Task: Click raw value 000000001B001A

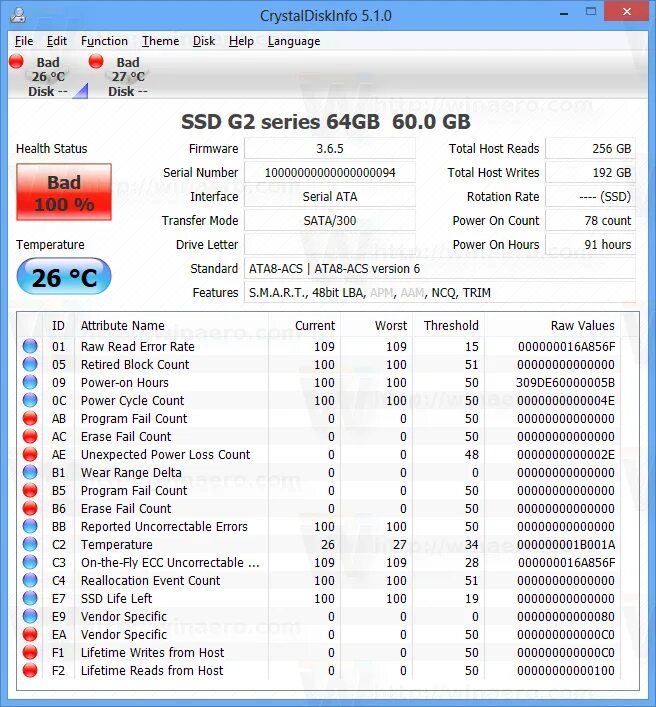Action: point(566,544)
